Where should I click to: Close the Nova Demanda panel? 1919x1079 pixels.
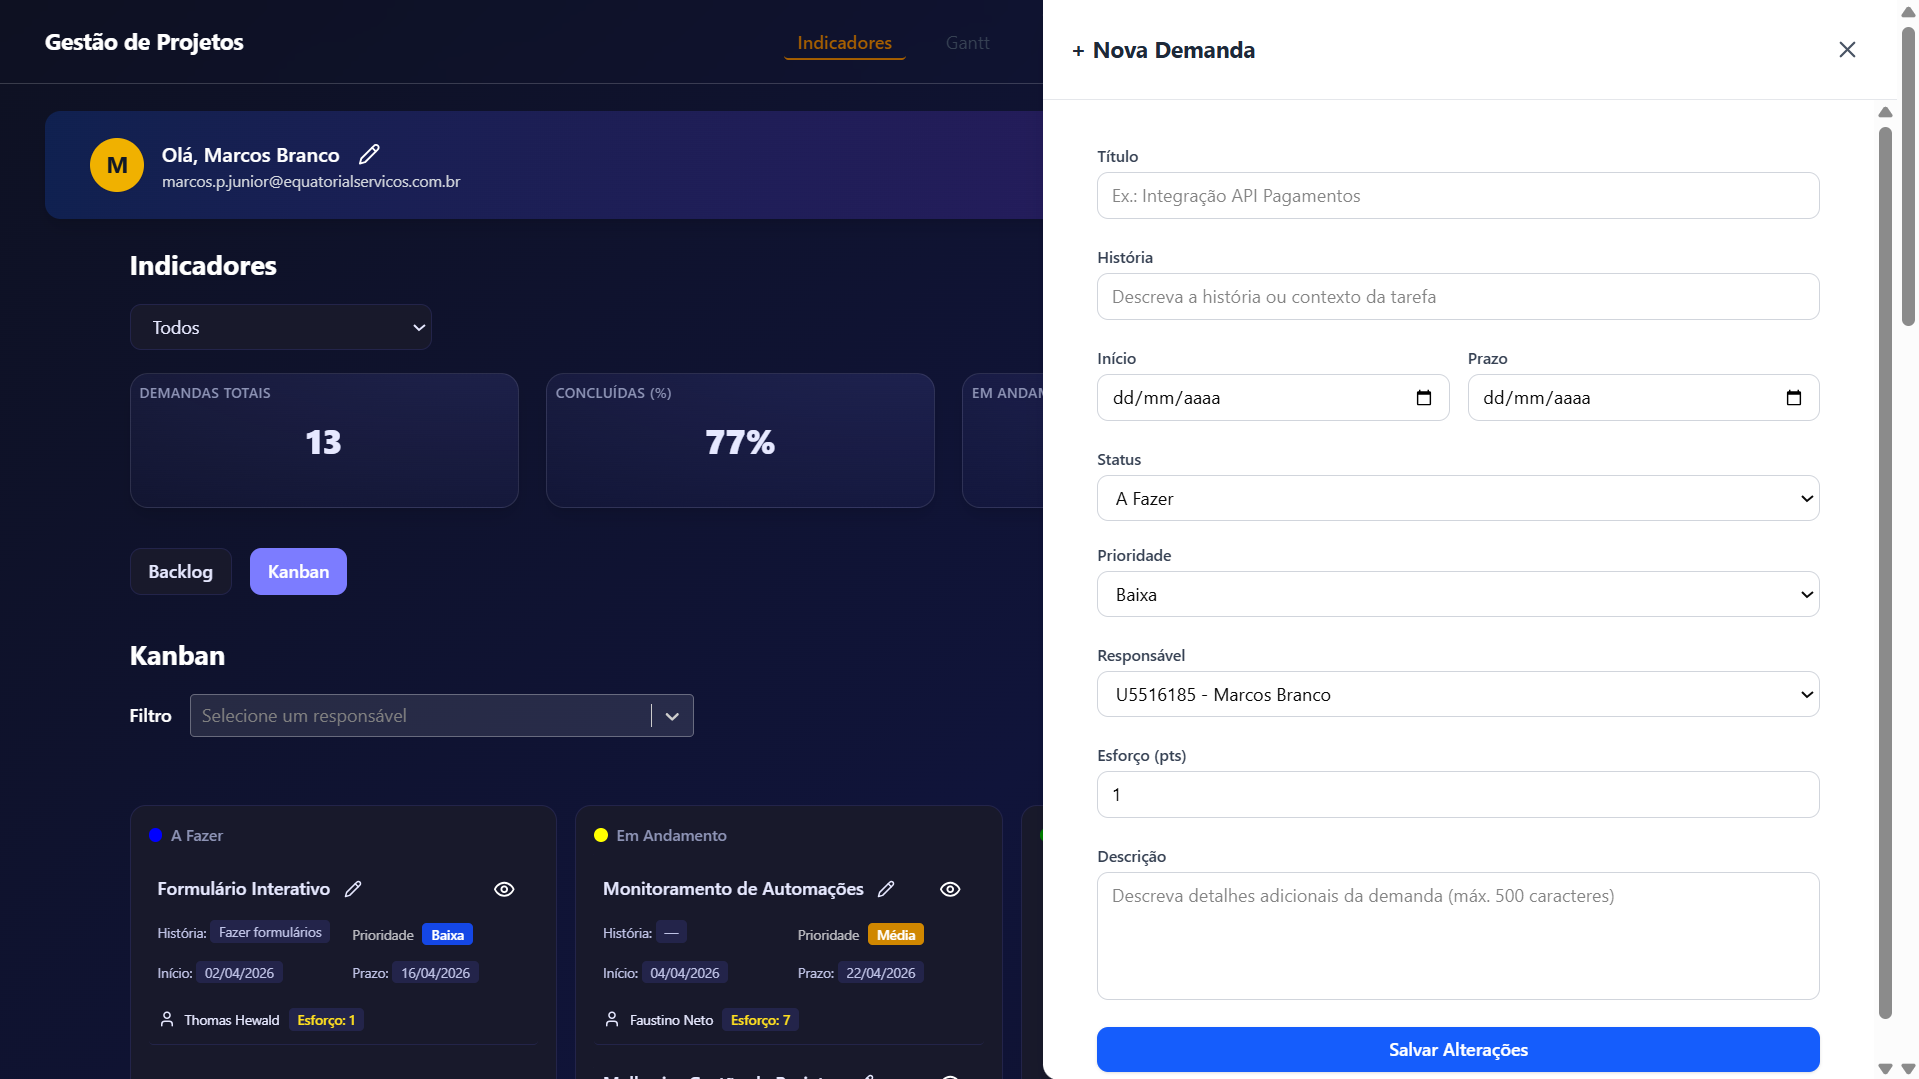[x=1847, y=50]
